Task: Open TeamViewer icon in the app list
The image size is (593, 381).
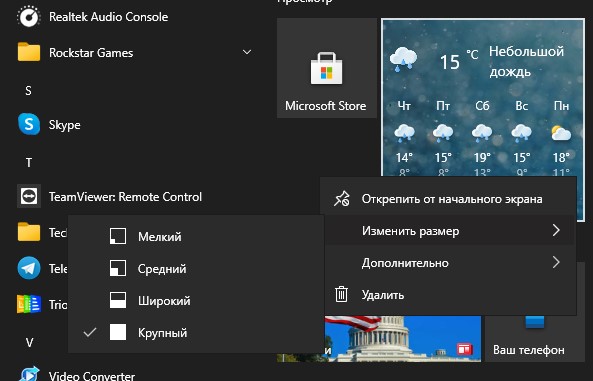Action: [29, 196]
